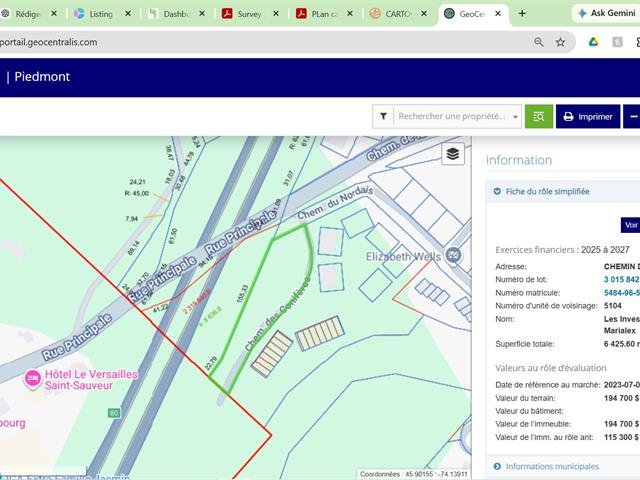Viewport: 640px width, 480px height.
Task: Click the filter funnel icon
Action: pos(383,117)
